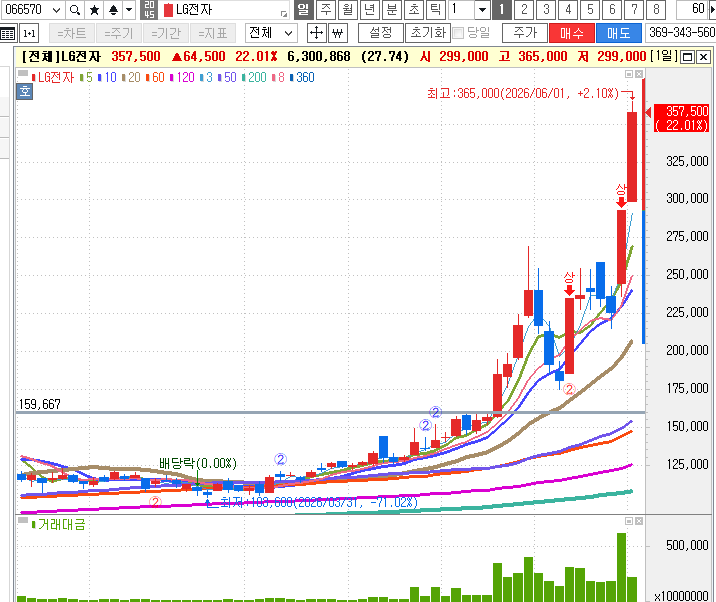This screenshot has height=602, width=716.
Task: Toggle interval preset button 1
Action: pos(502,10)
